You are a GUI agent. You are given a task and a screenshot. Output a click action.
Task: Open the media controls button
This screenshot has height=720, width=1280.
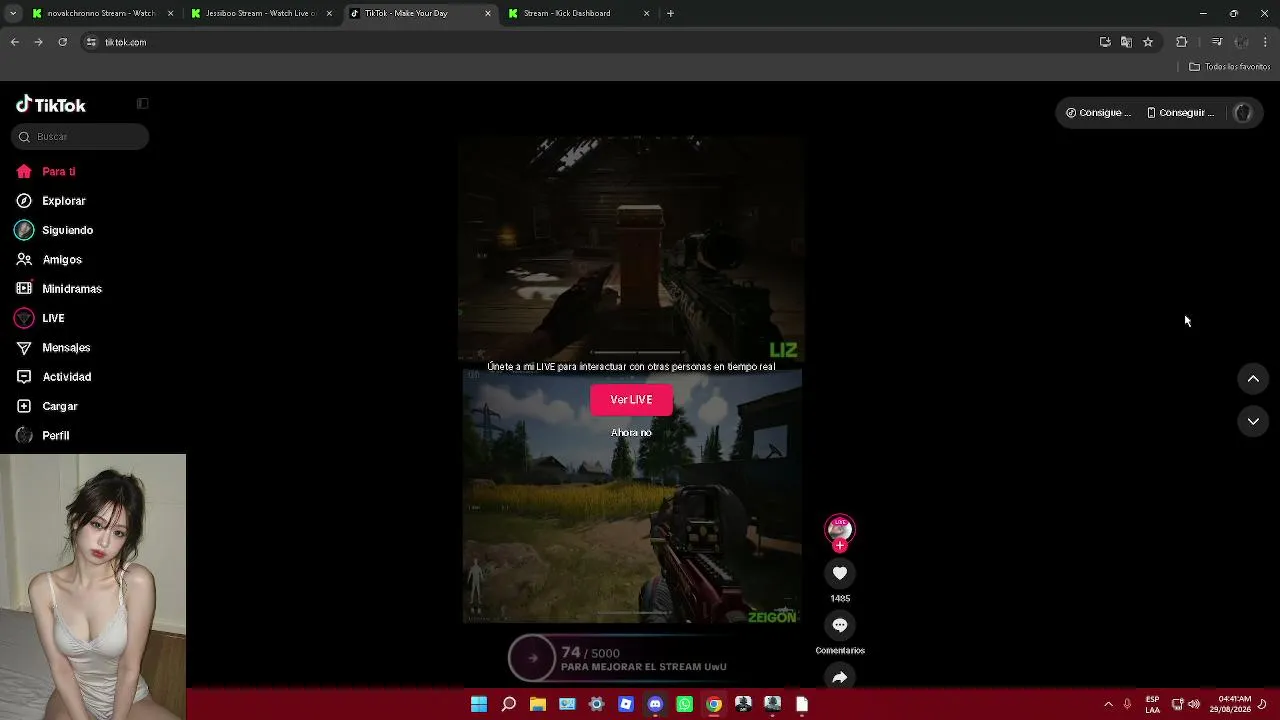(1217, 42)
